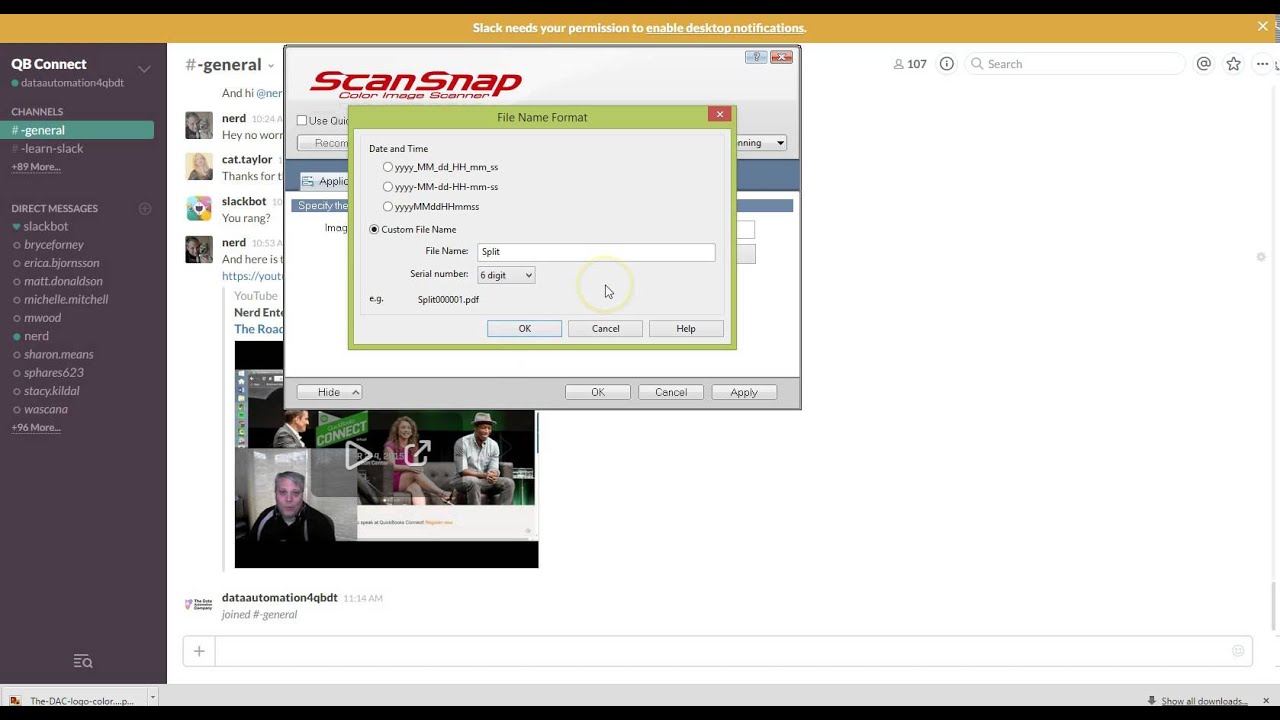The height and width of the screenshot is (720, 1280).
Task: Open sphares623 direct message
Action: pos(54,373)
